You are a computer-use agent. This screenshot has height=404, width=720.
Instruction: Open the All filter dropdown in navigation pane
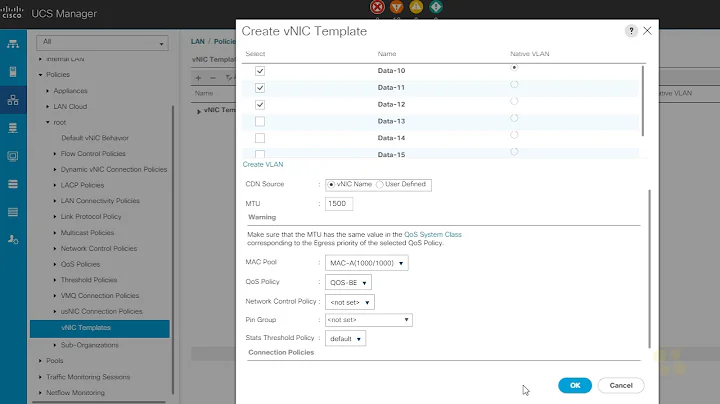102,43
